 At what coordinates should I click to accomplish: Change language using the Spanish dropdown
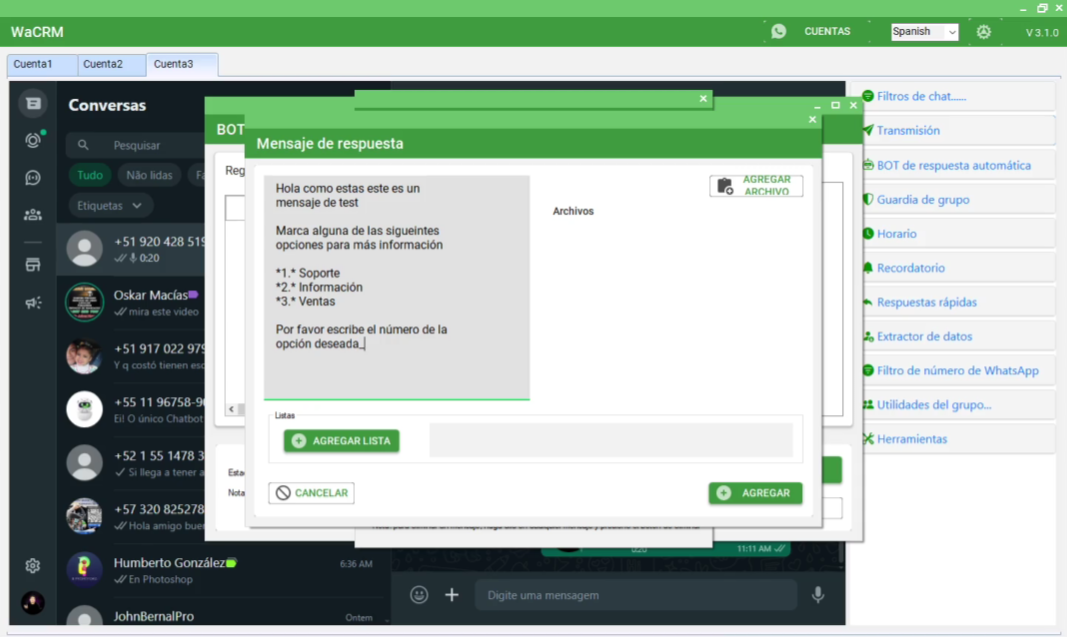[x=922, y=31]
